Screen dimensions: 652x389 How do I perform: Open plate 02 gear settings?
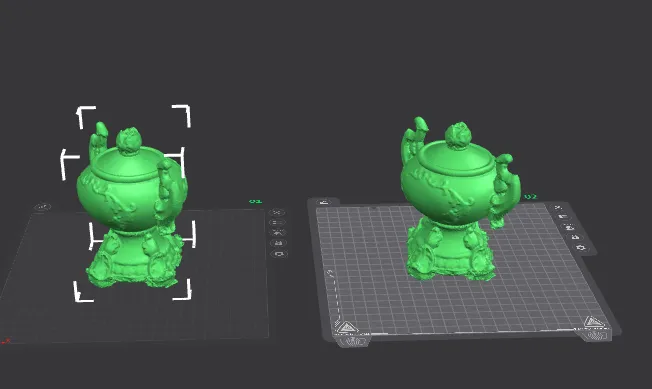pos(581,247)
